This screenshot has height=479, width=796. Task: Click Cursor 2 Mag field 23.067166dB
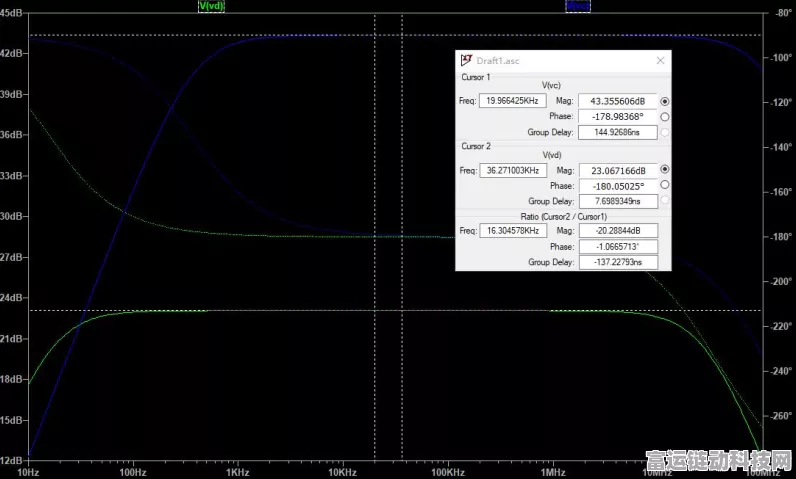pyautogui.click(x=618, y=170)
